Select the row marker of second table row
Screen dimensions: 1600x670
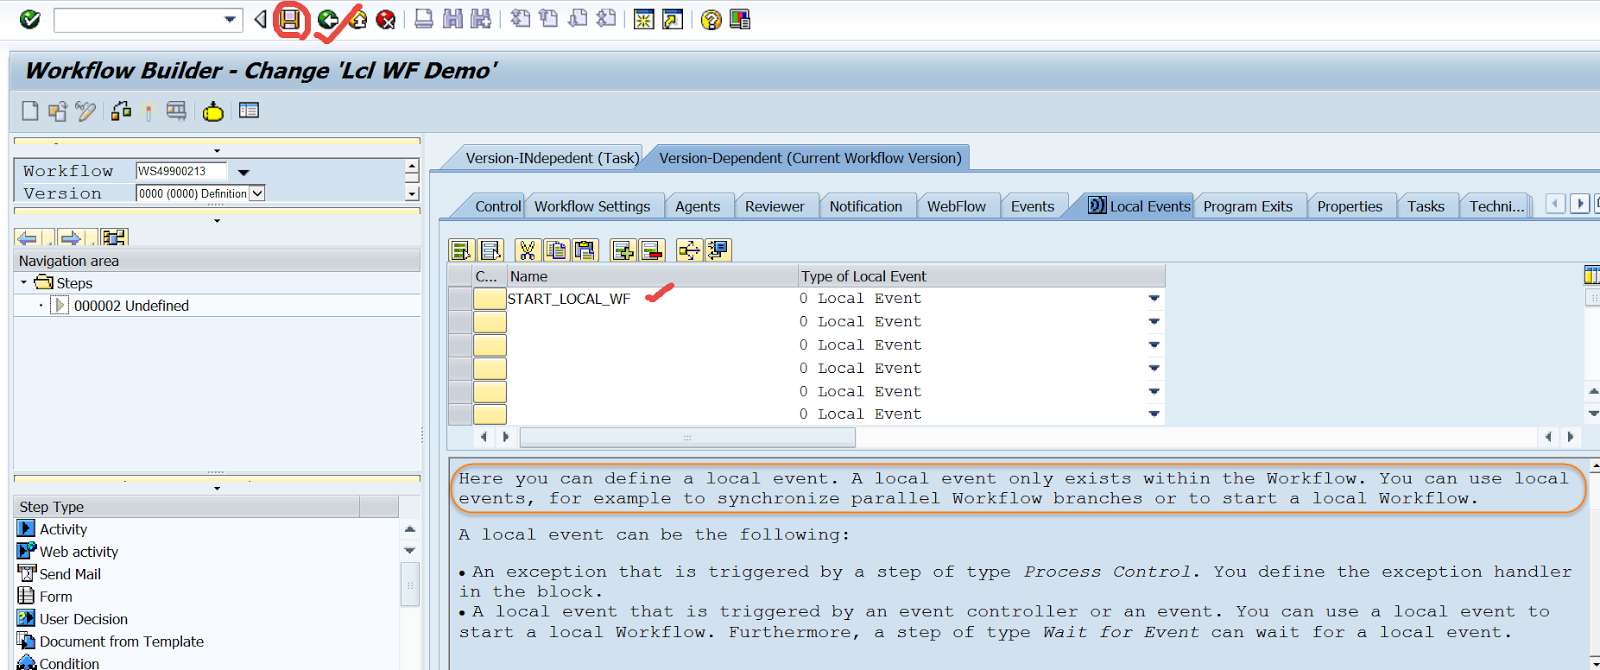[x=460, y=322]
